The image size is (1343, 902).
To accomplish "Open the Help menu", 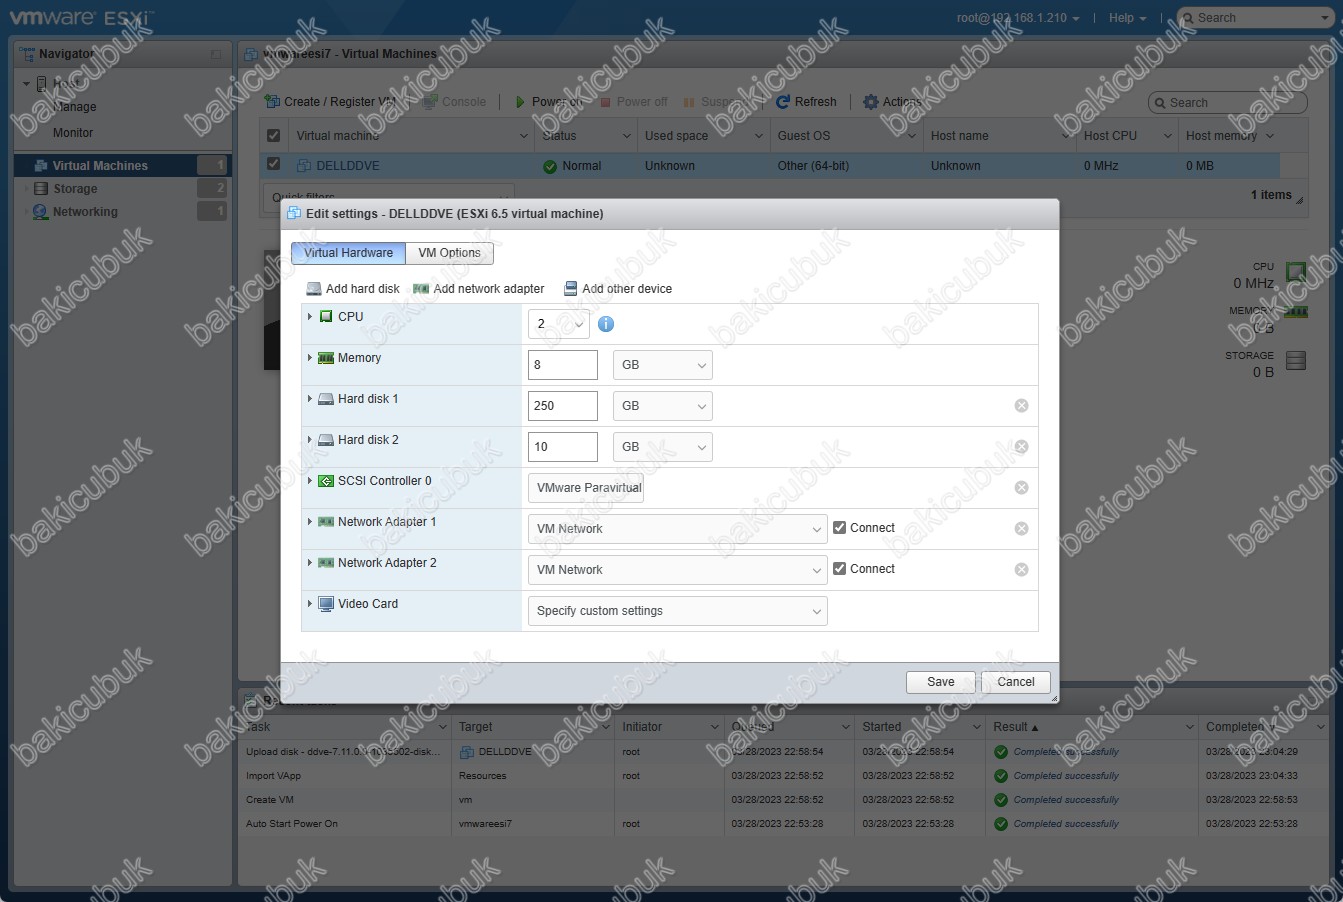I will (1127, 18).
